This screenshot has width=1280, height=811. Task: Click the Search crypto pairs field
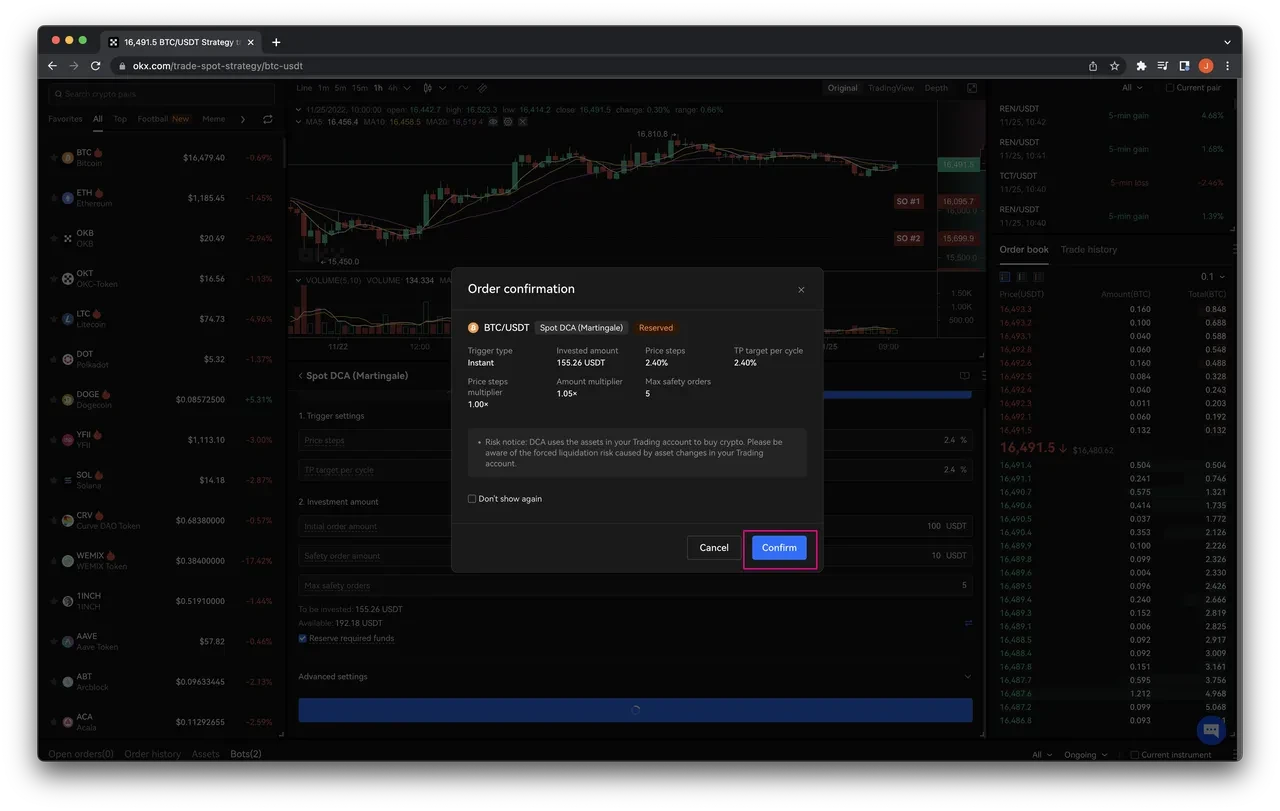tap(160, 94)
